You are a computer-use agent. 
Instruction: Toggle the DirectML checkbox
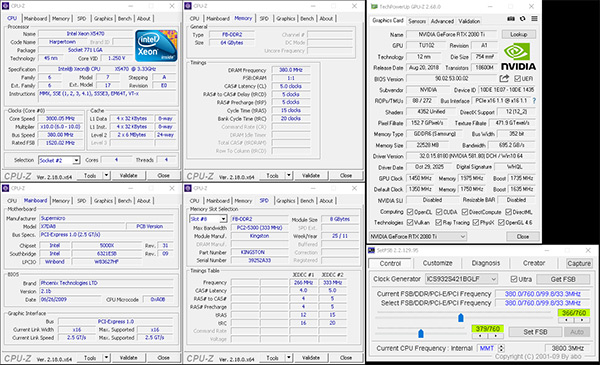click(x=509, y=212)
